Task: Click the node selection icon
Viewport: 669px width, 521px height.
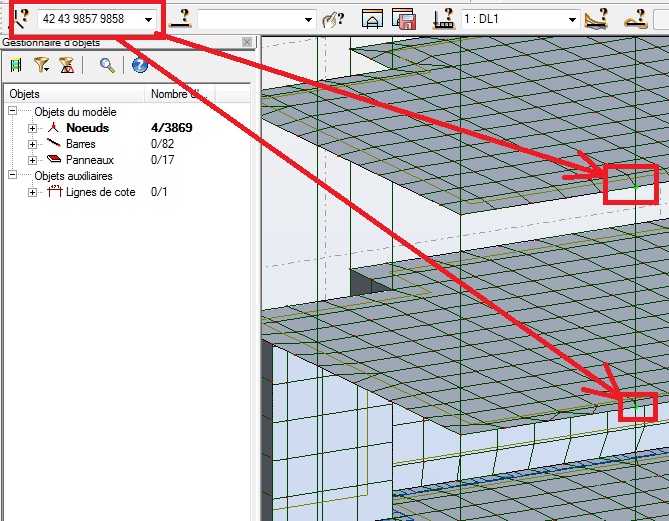Action: tap(21, 19)
